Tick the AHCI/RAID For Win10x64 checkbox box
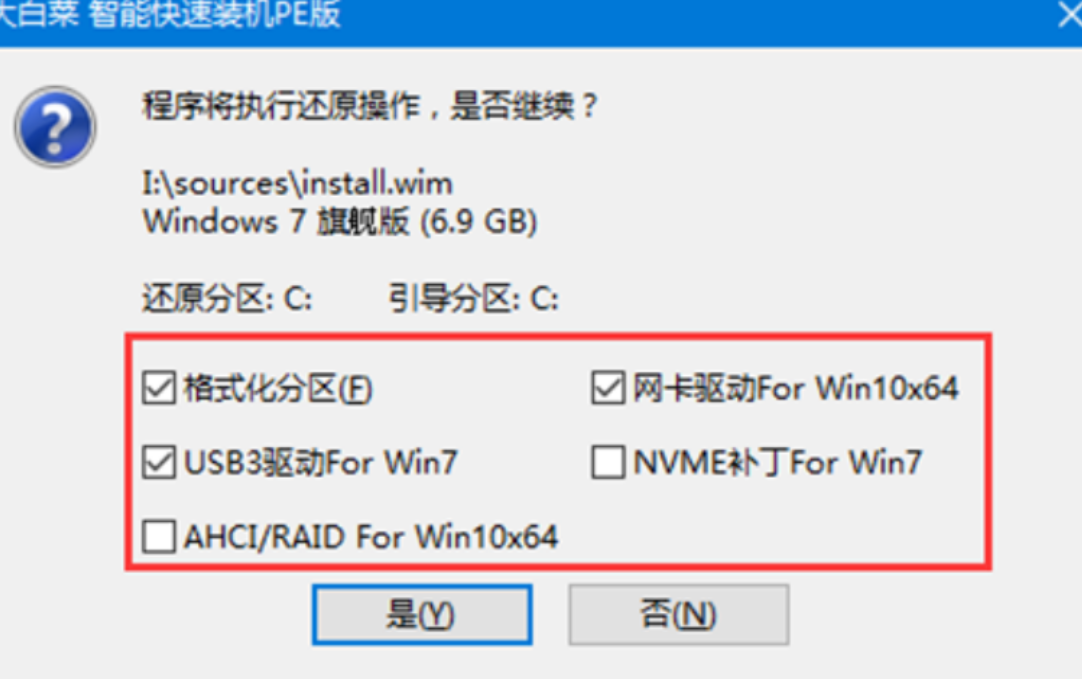Screen dimensions: 1082x679 [159, 537]
